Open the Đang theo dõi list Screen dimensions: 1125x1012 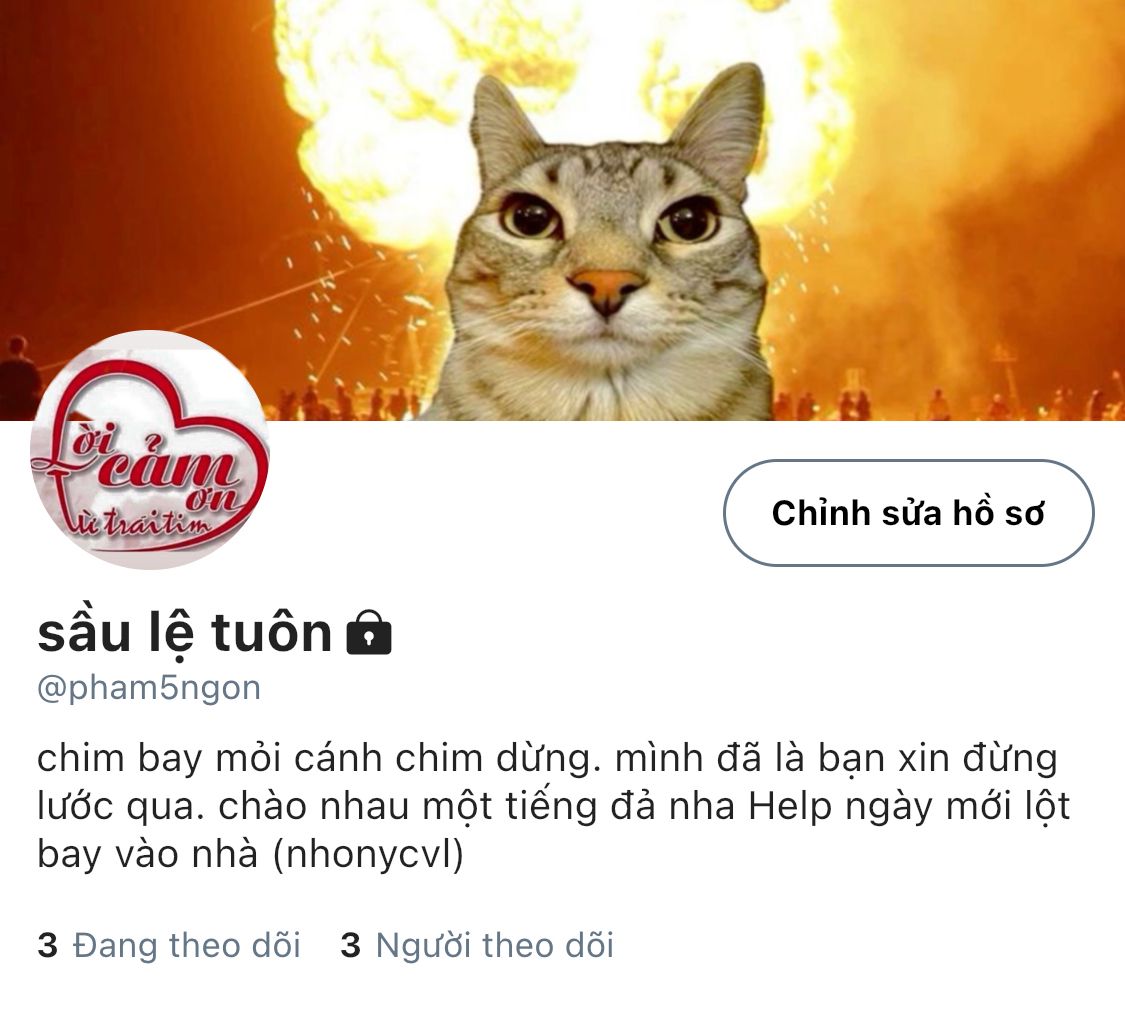pos(169,945)
